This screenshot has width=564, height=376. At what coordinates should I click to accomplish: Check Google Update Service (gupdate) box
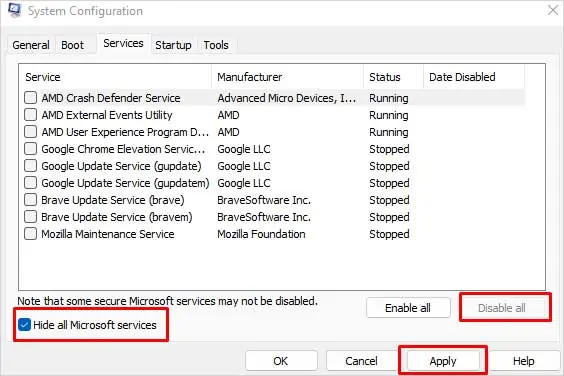[31, 166]
